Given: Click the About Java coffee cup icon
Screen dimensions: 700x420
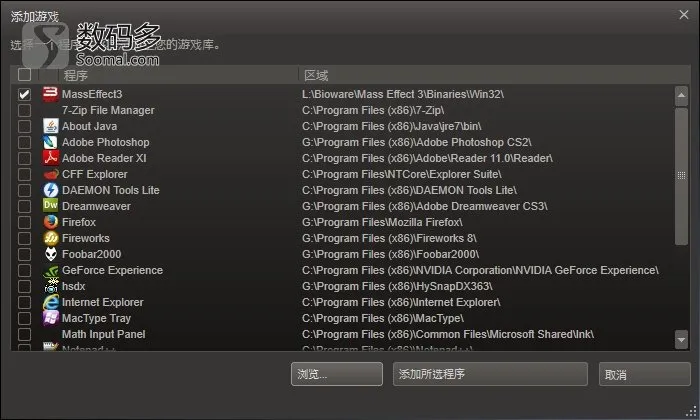Looking at the screenshot, I should point(50,126).
